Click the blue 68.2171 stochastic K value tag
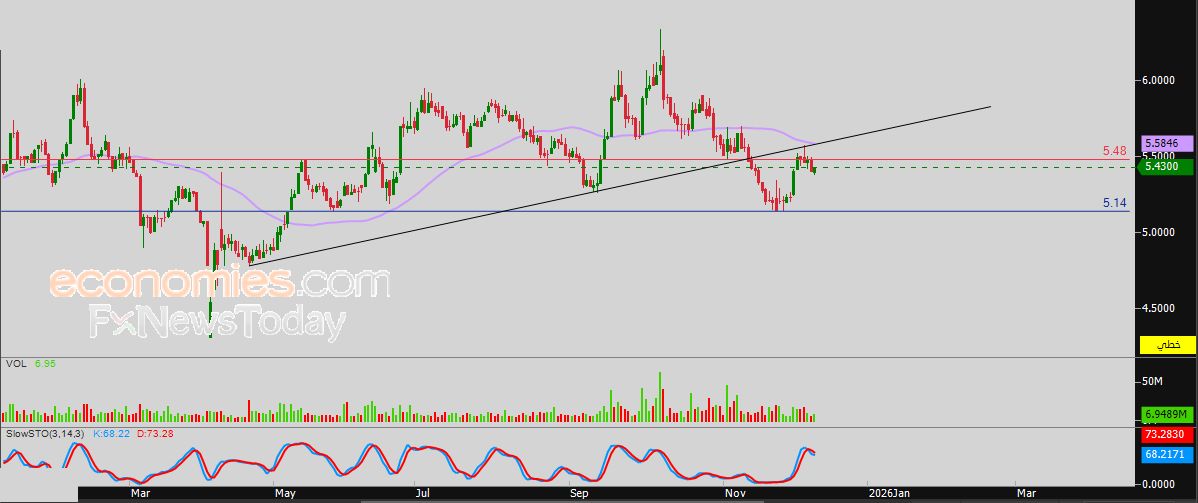This screenshot has width=1198, height=503. pos(1167,455)
